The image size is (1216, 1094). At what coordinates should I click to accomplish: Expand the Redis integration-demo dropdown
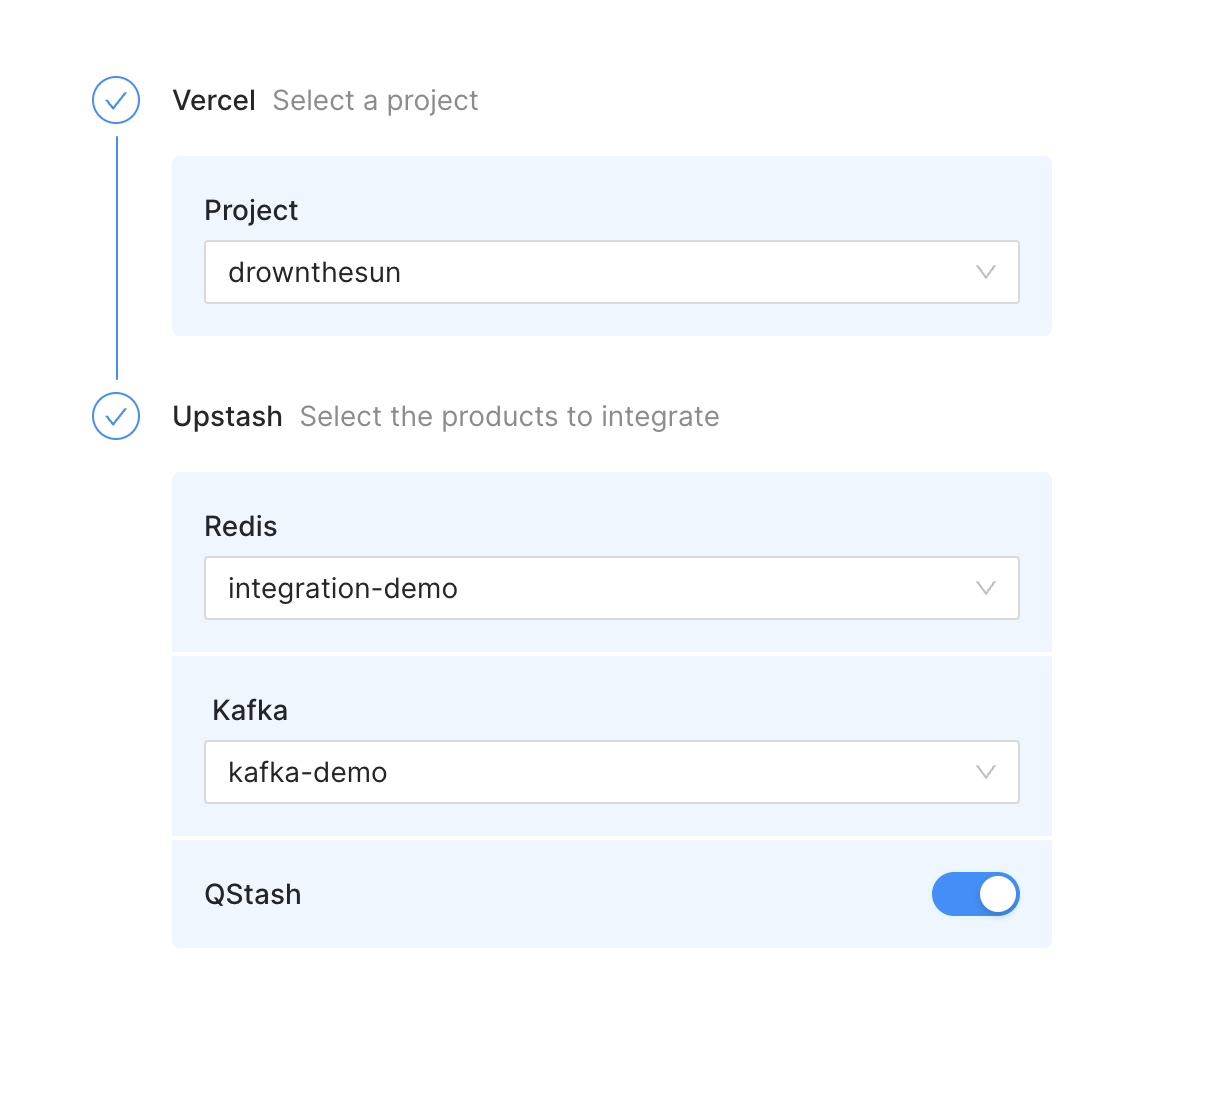tap(611, 588)
